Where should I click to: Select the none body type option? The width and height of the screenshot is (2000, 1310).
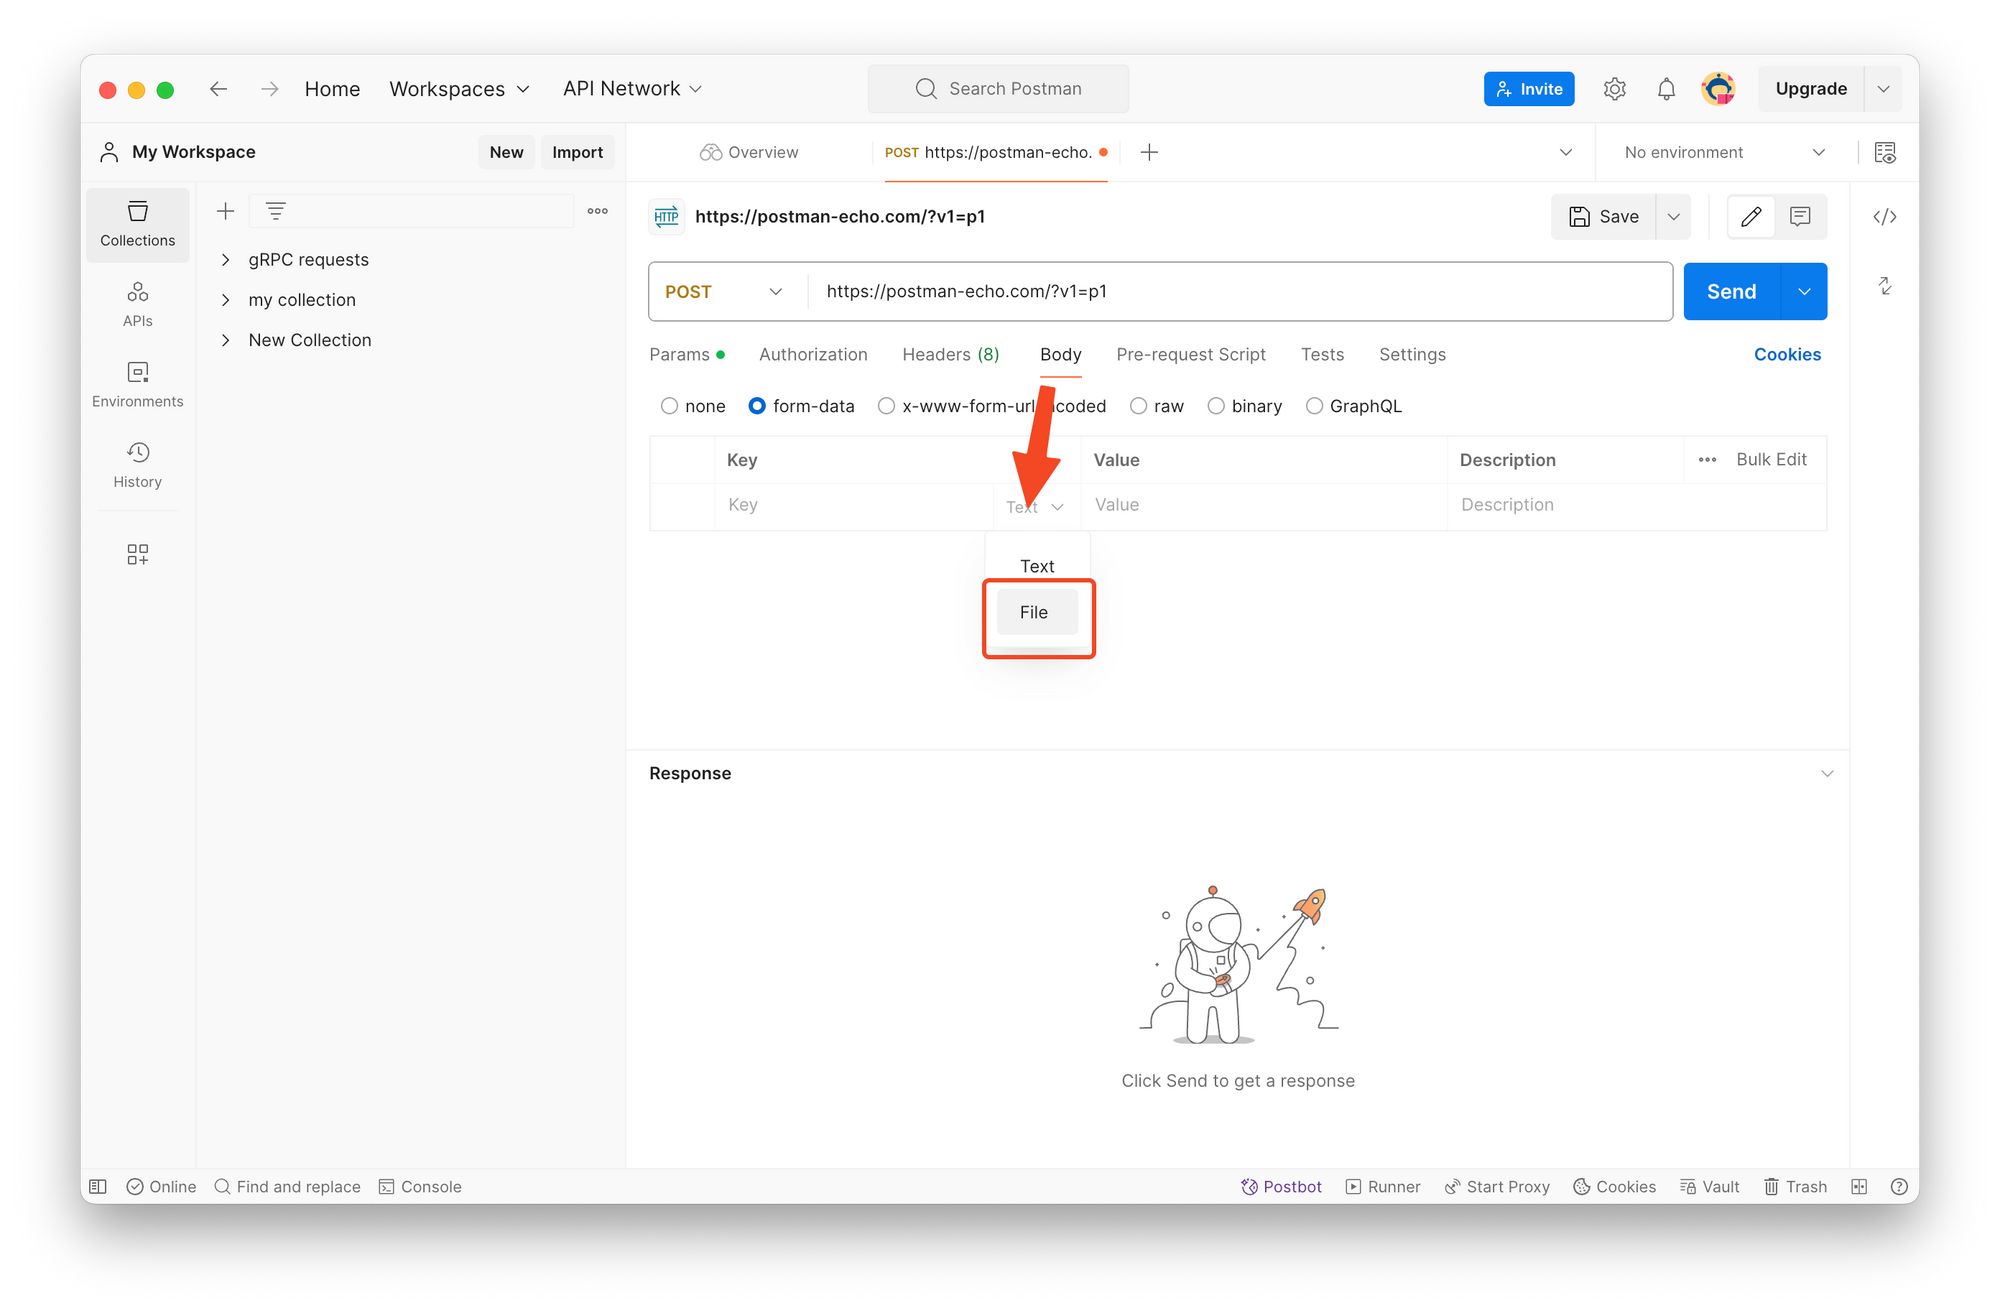point(670,406)
